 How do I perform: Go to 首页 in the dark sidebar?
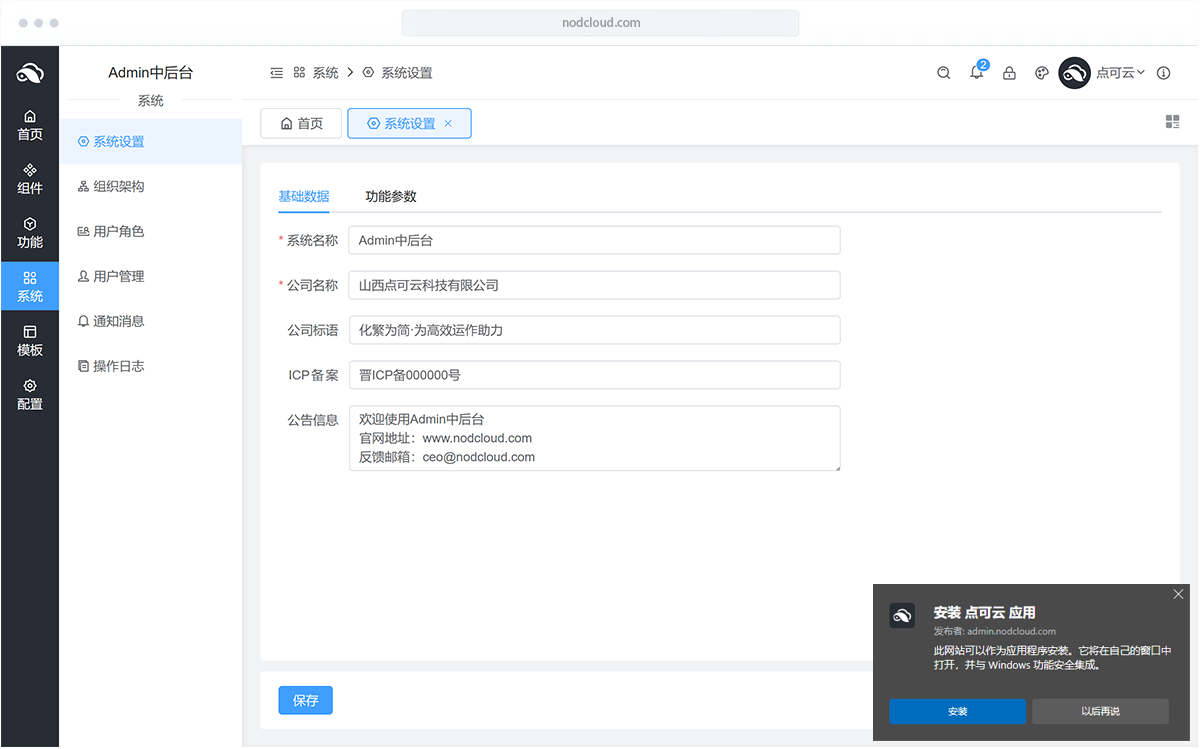[x=30, y=125]
